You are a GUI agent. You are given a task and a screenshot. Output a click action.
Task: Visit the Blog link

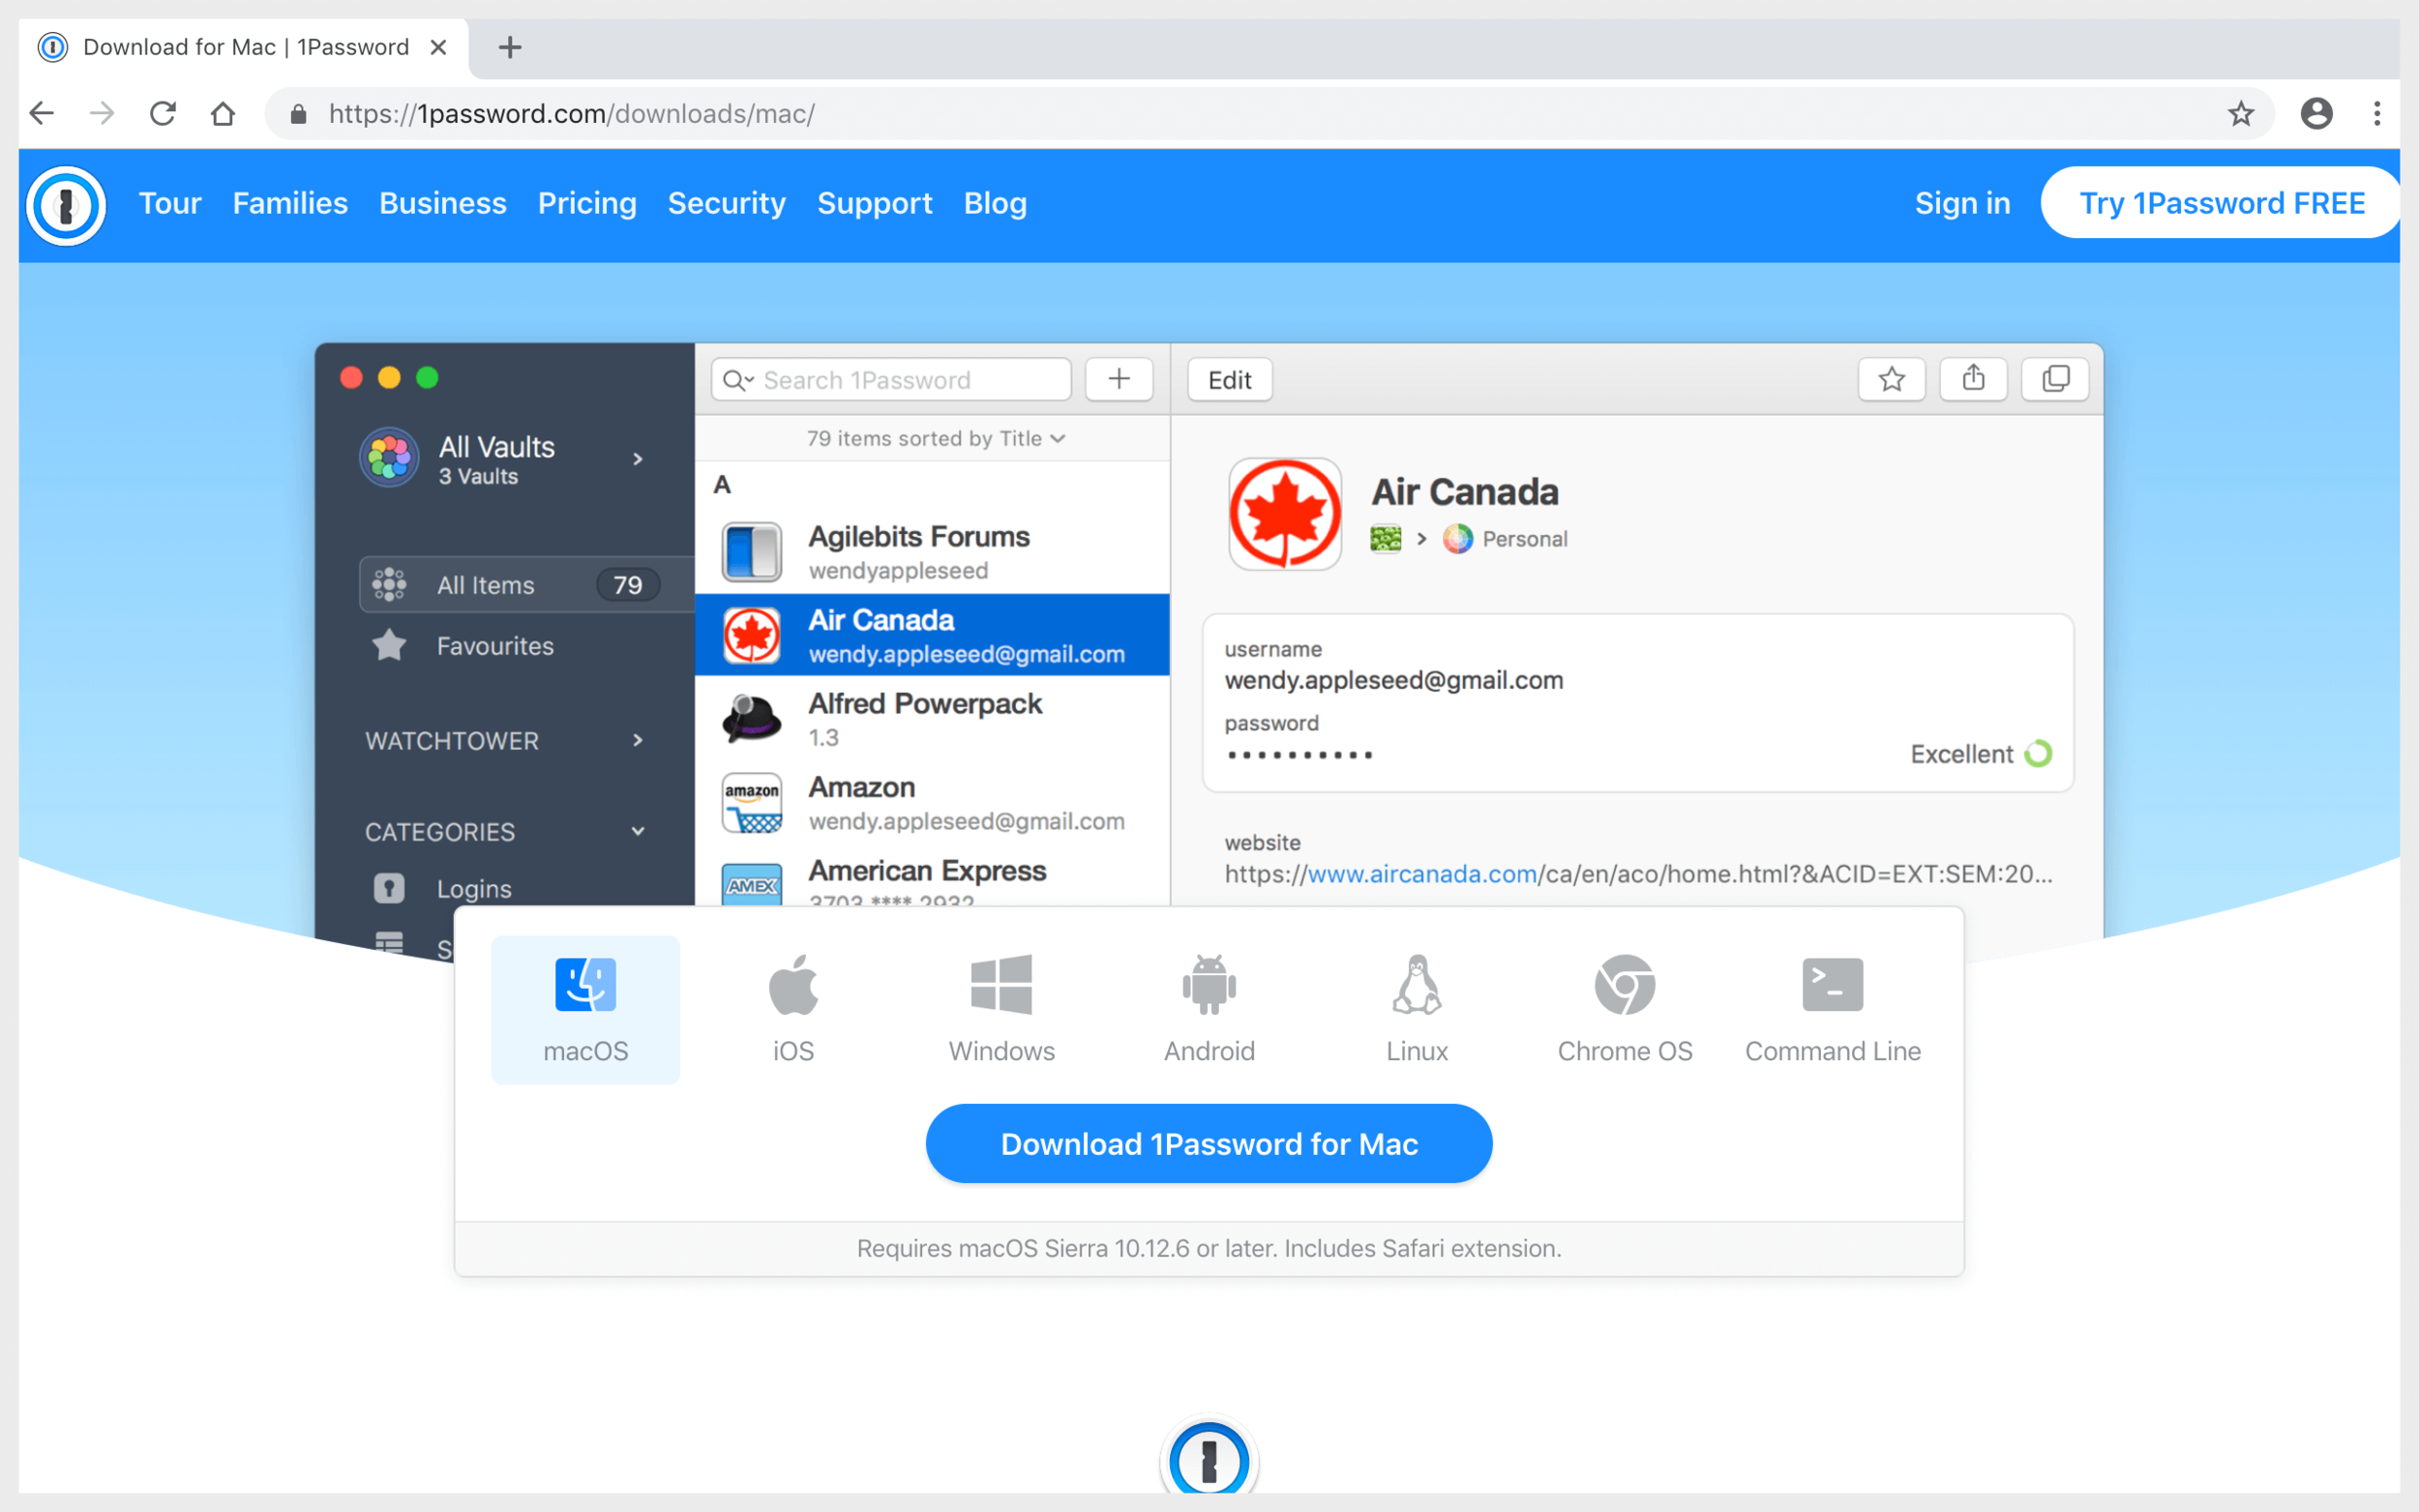click(995, 204)
